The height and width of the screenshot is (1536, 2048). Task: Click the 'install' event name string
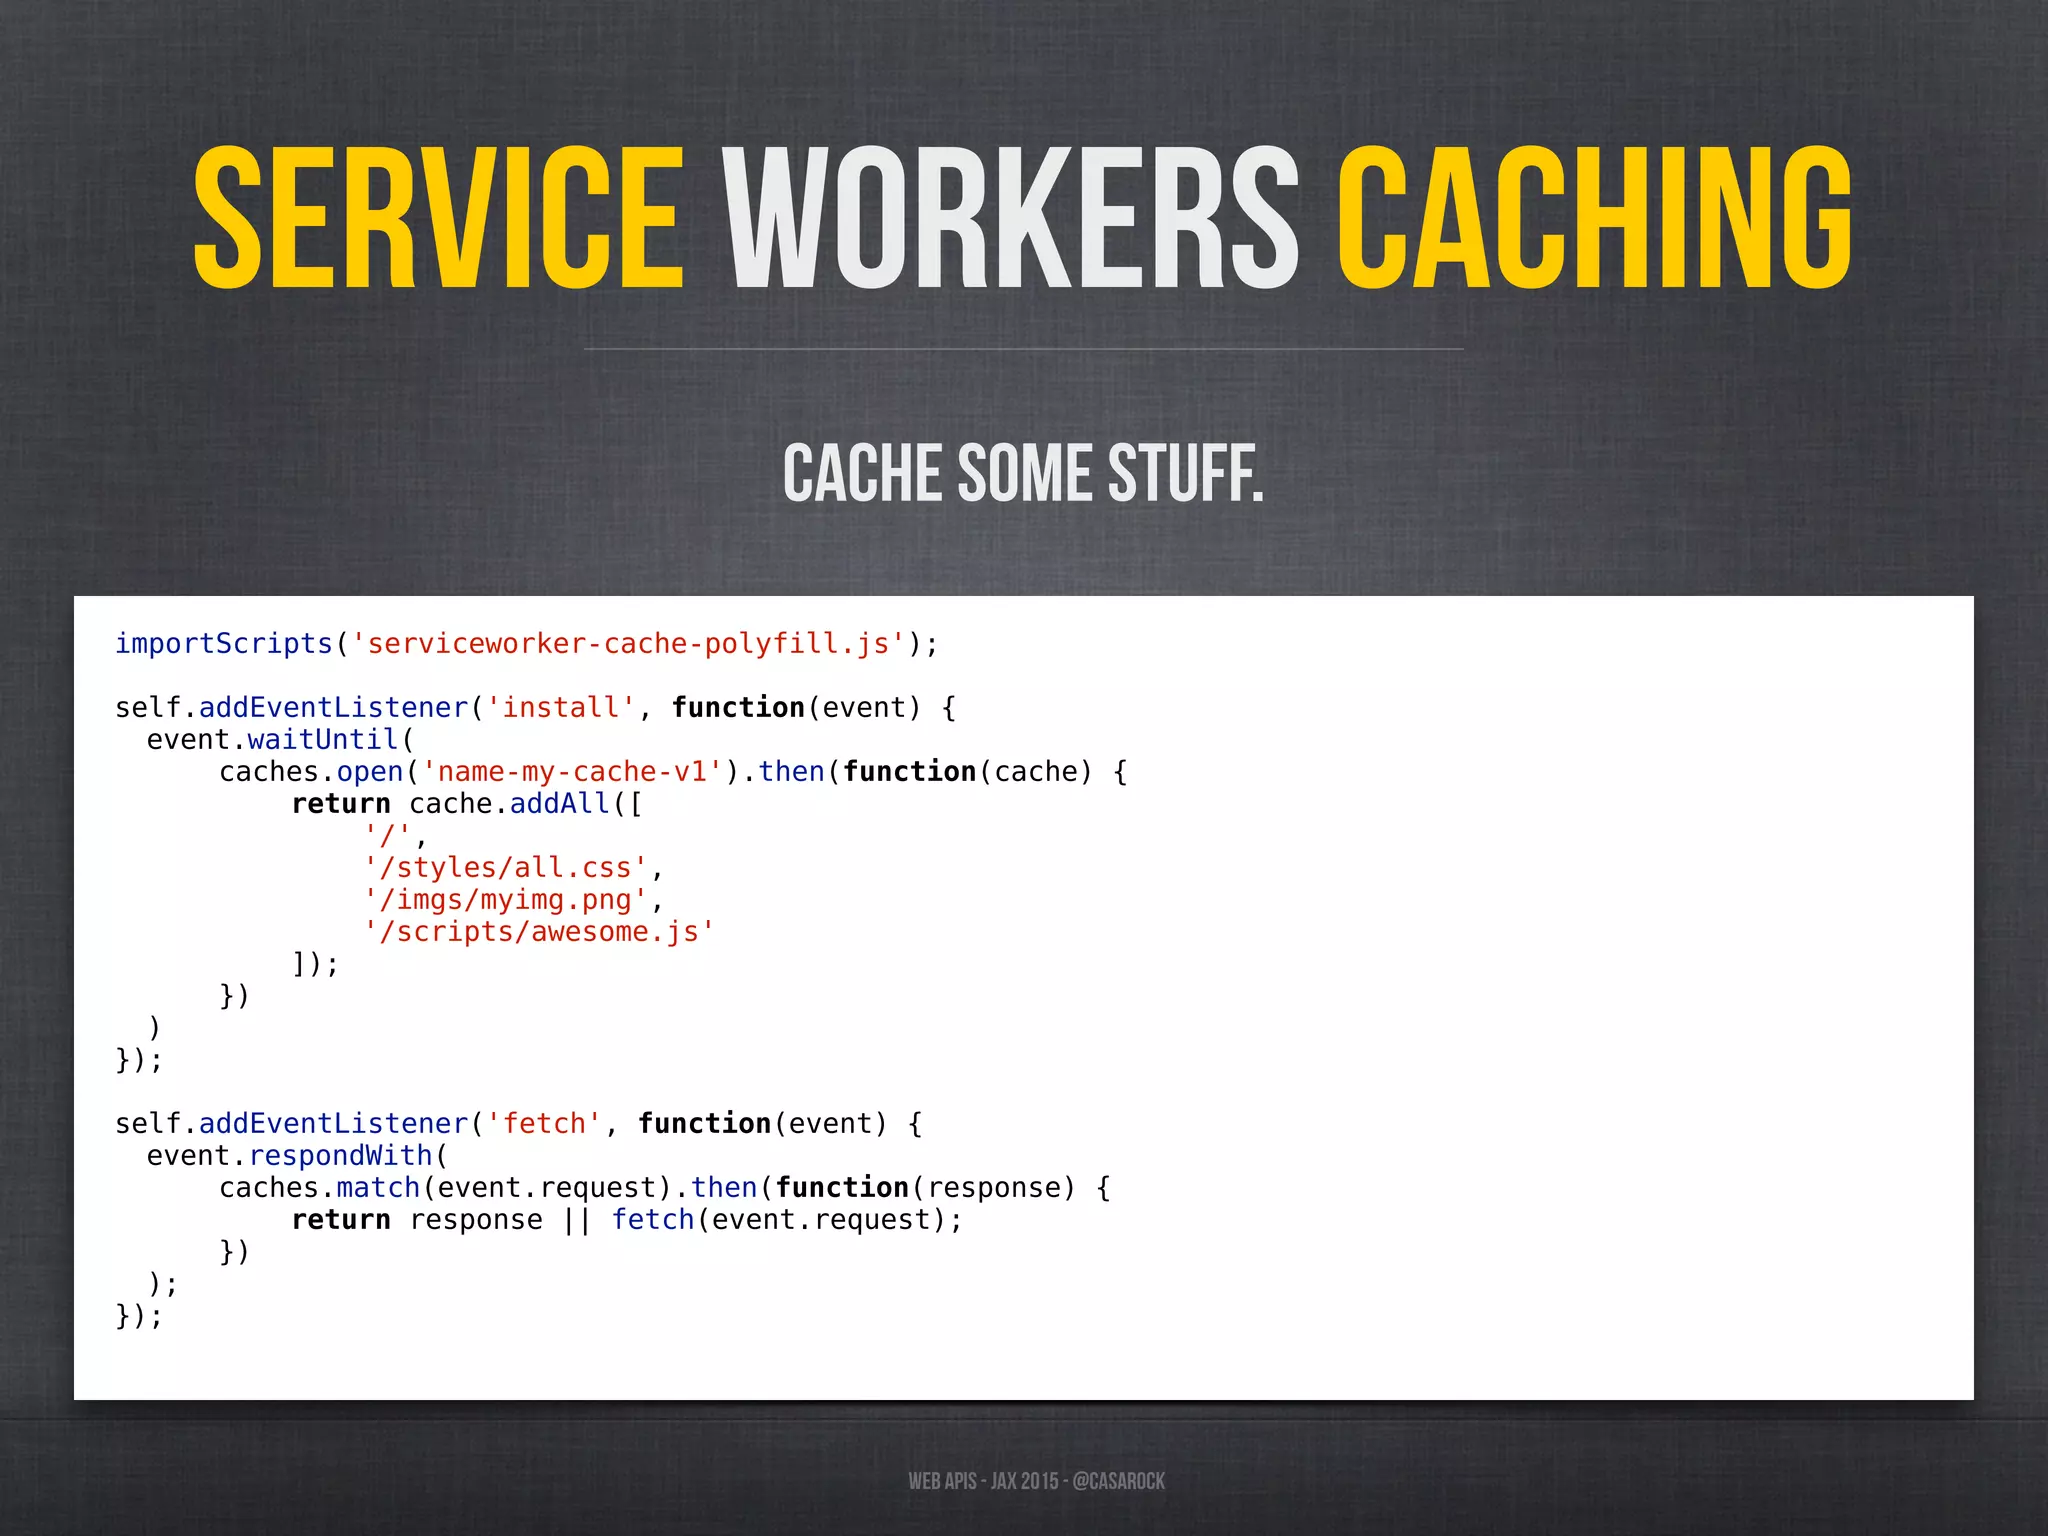tap(561, 708)
